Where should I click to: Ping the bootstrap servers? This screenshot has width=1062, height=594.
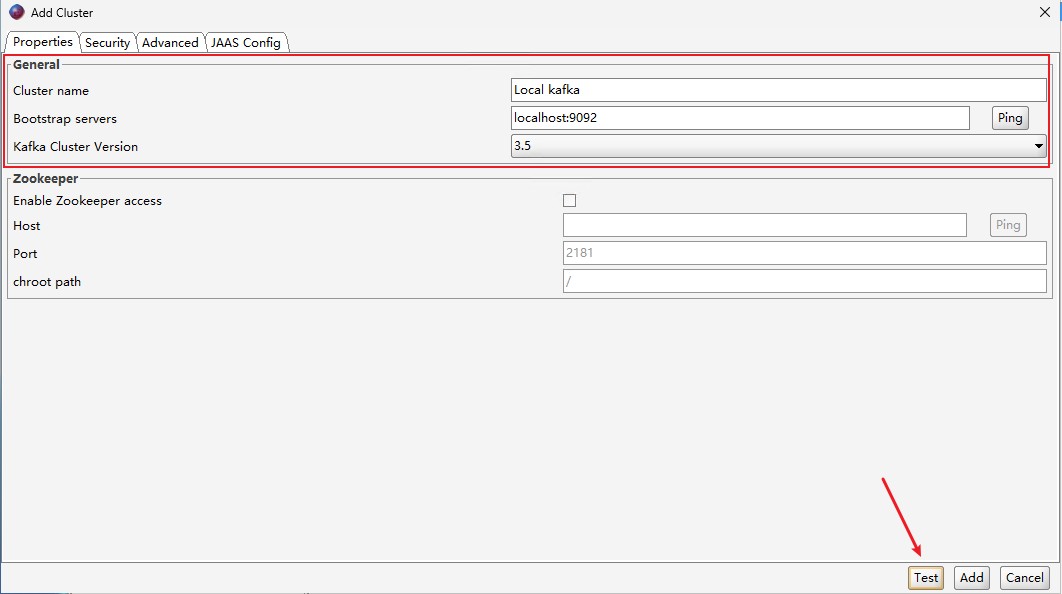pyautogui.click(x=1010, y=118)
